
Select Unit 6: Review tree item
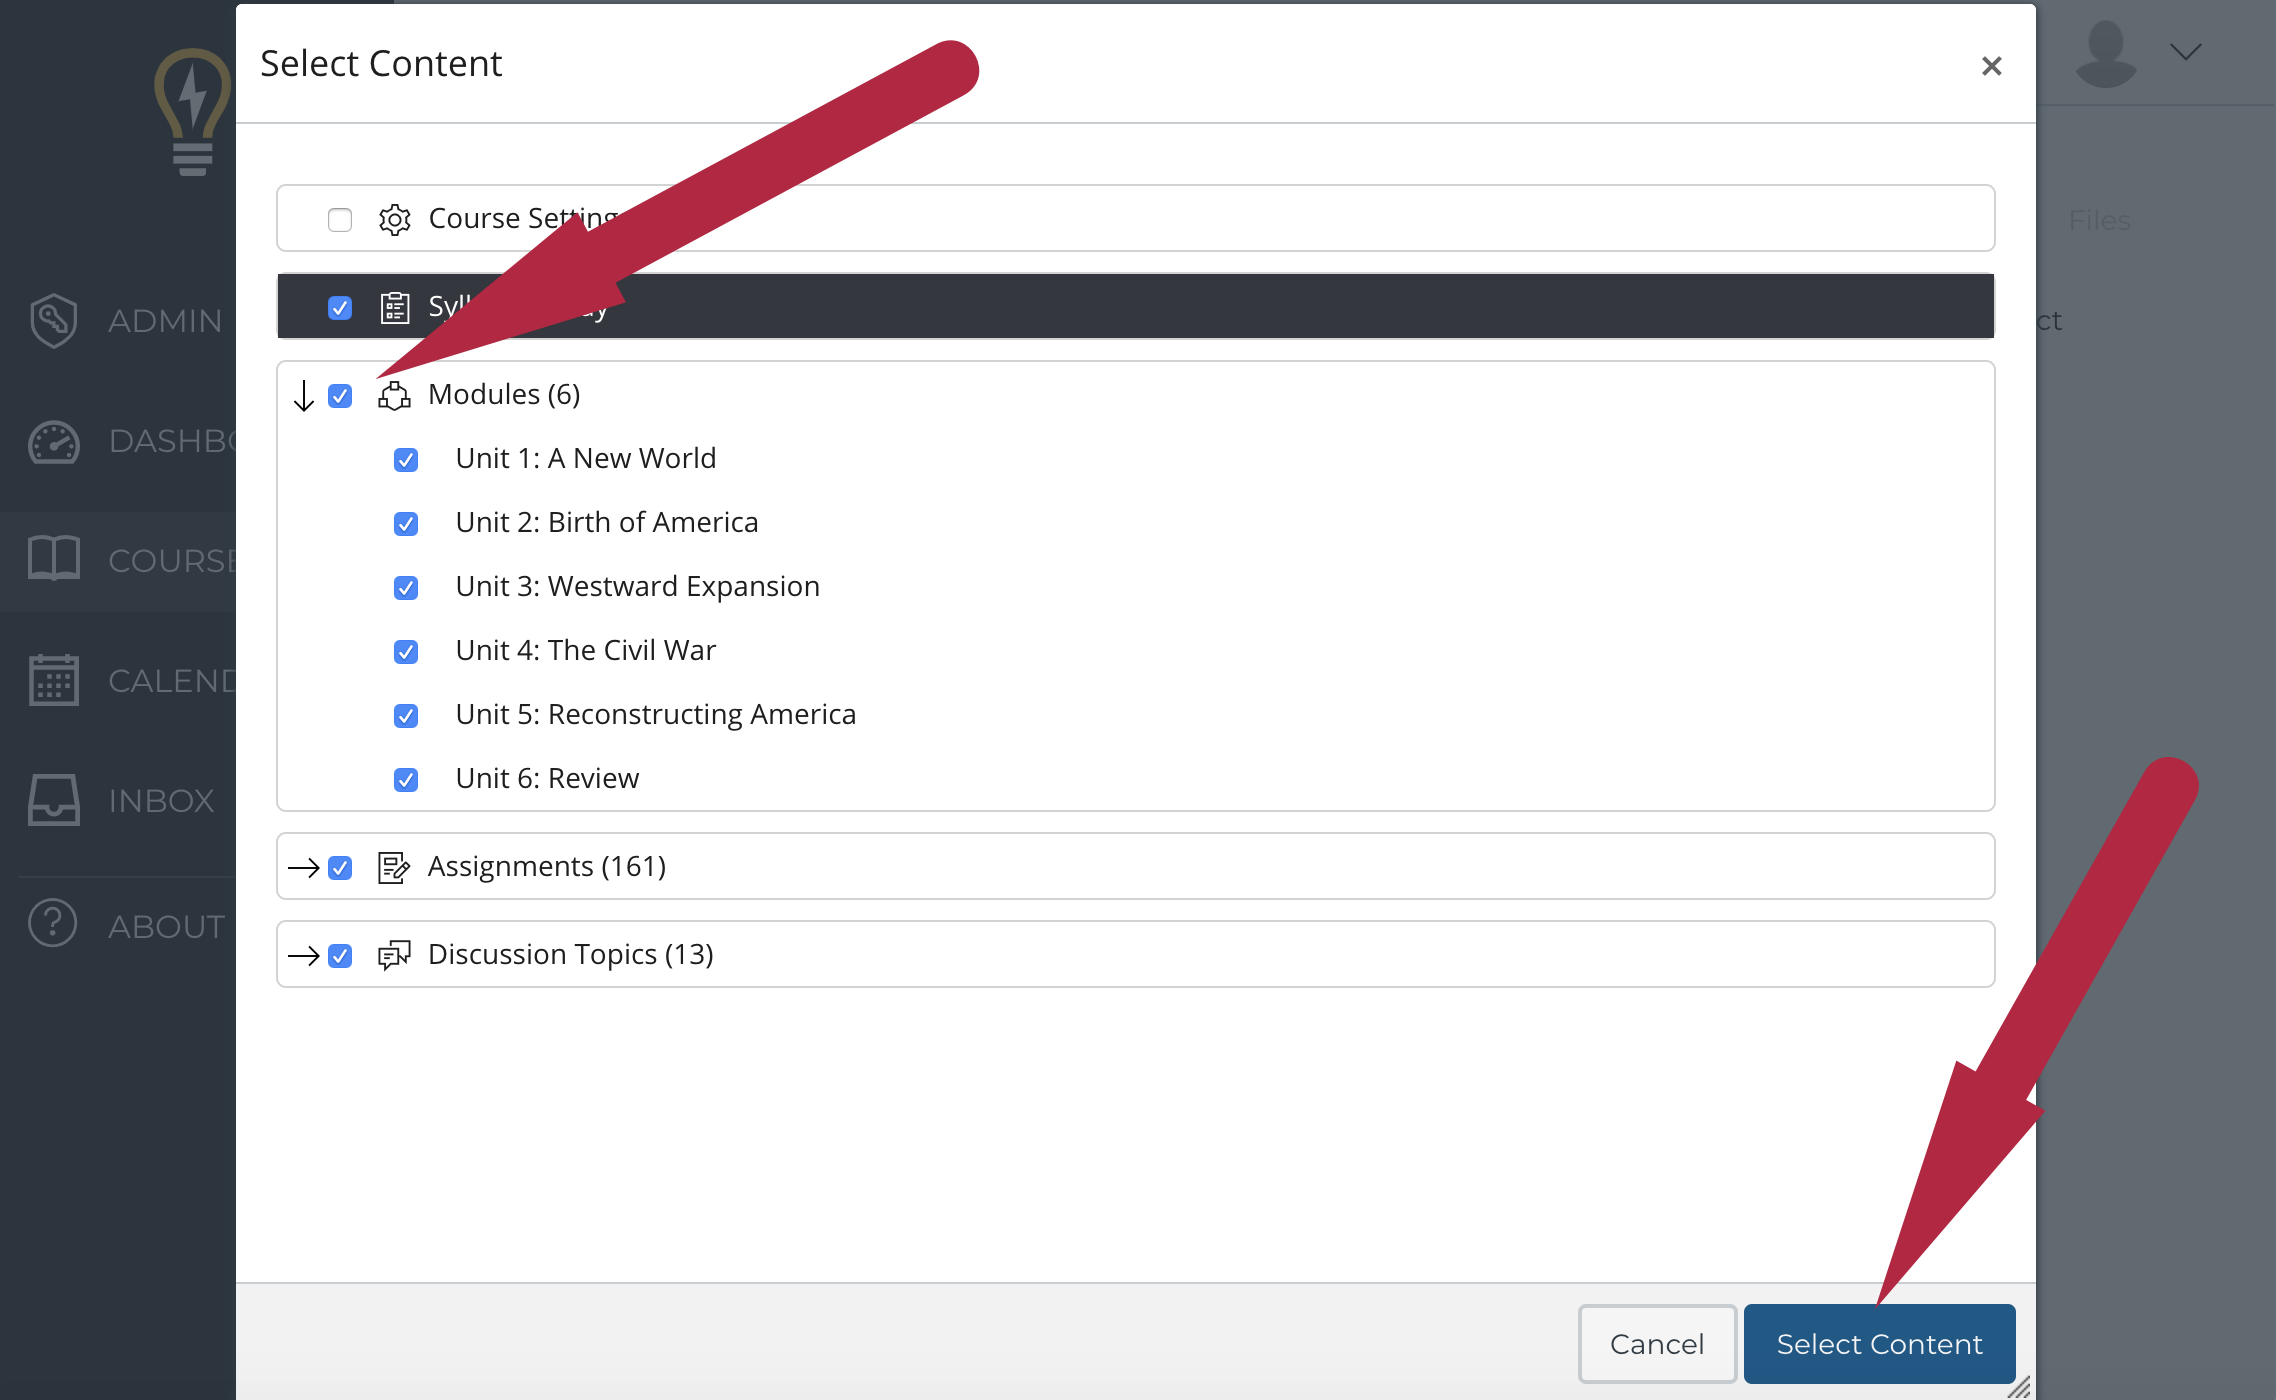pos(548,777)
